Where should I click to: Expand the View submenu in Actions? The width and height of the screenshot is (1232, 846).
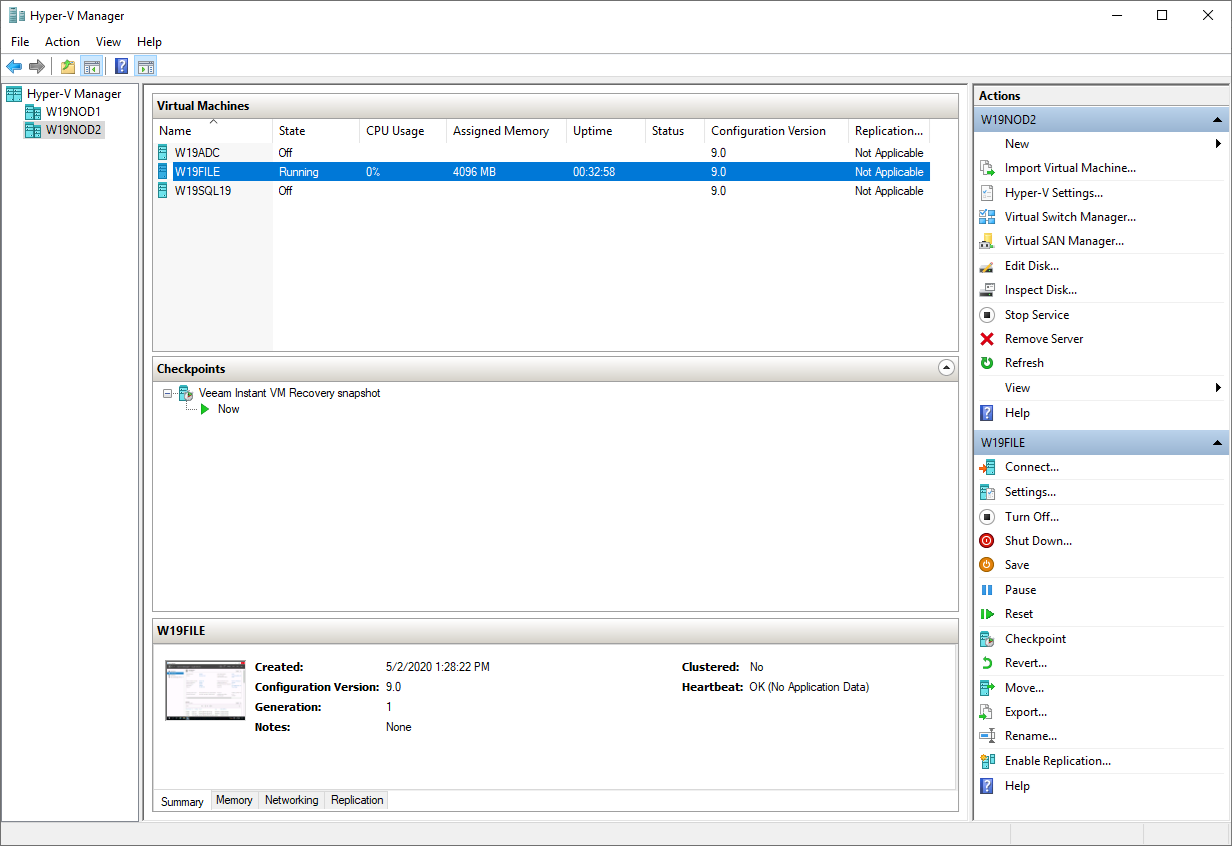(1218, 388)
